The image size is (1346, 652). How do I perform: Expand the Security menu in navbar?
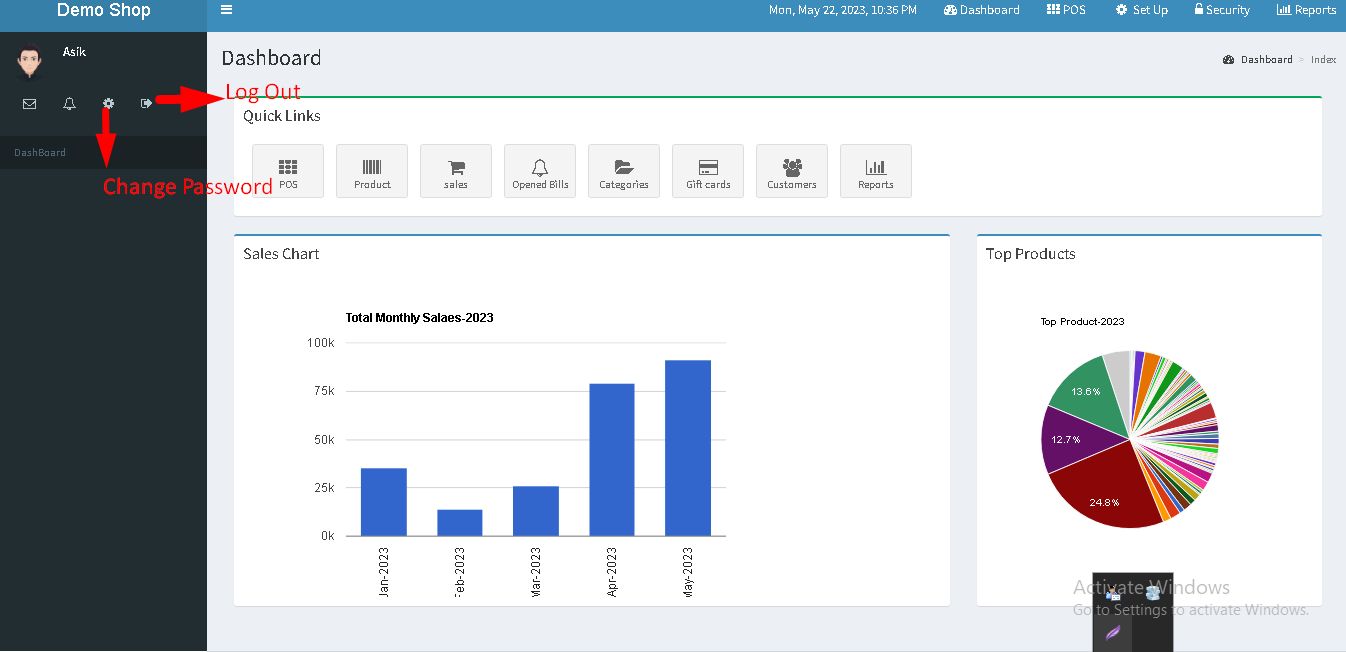click(x=1221, y=10)
